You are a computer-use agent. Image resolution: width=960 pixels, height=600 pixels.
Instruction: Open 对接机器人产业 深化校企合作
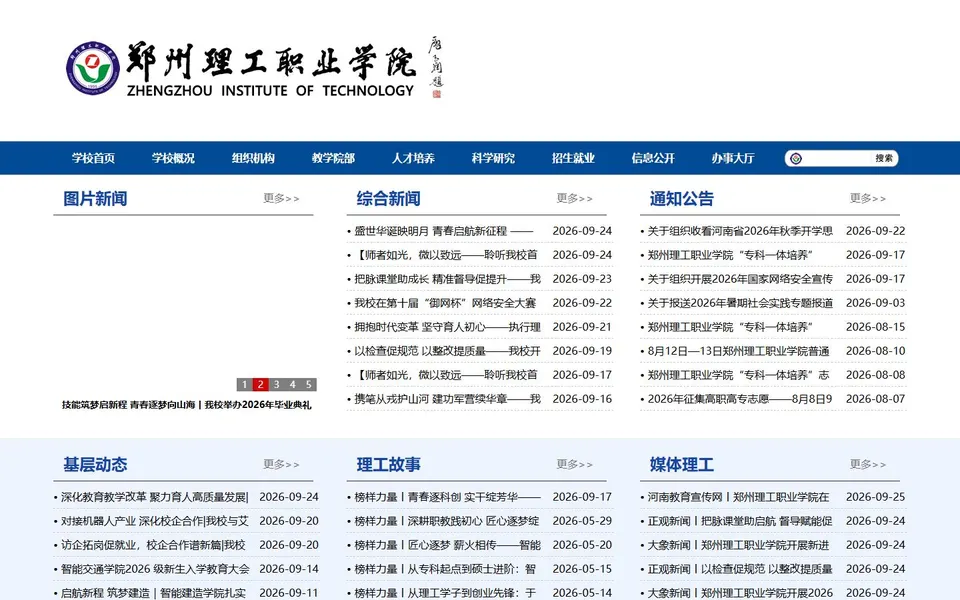coord(154,521)
